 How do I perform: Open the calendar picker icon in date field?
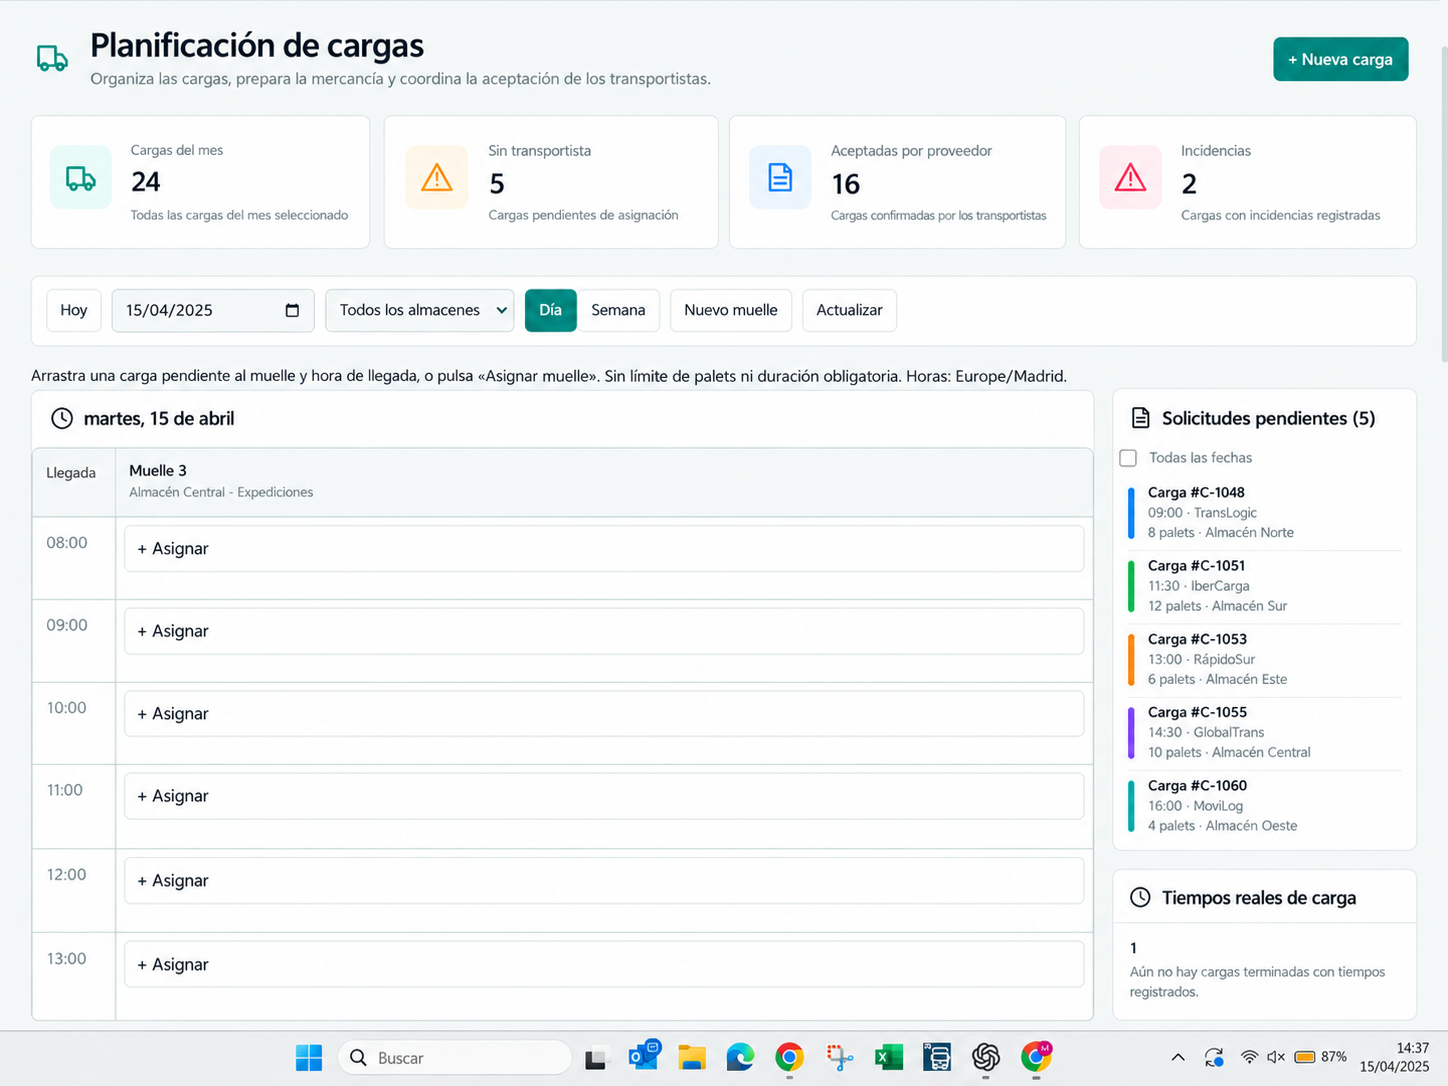tap(292, 310)
